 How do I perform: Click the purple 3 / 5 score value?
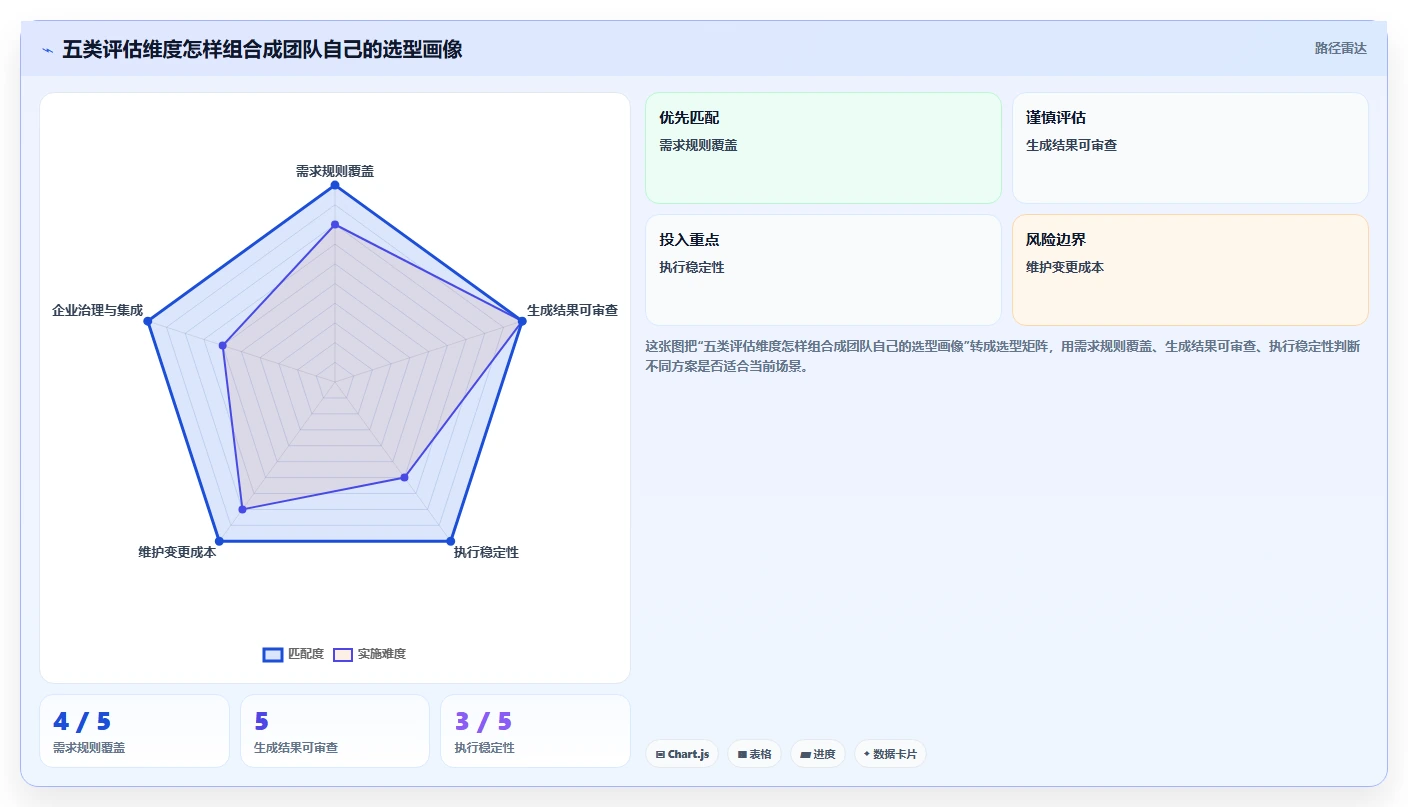coord(483,721)
